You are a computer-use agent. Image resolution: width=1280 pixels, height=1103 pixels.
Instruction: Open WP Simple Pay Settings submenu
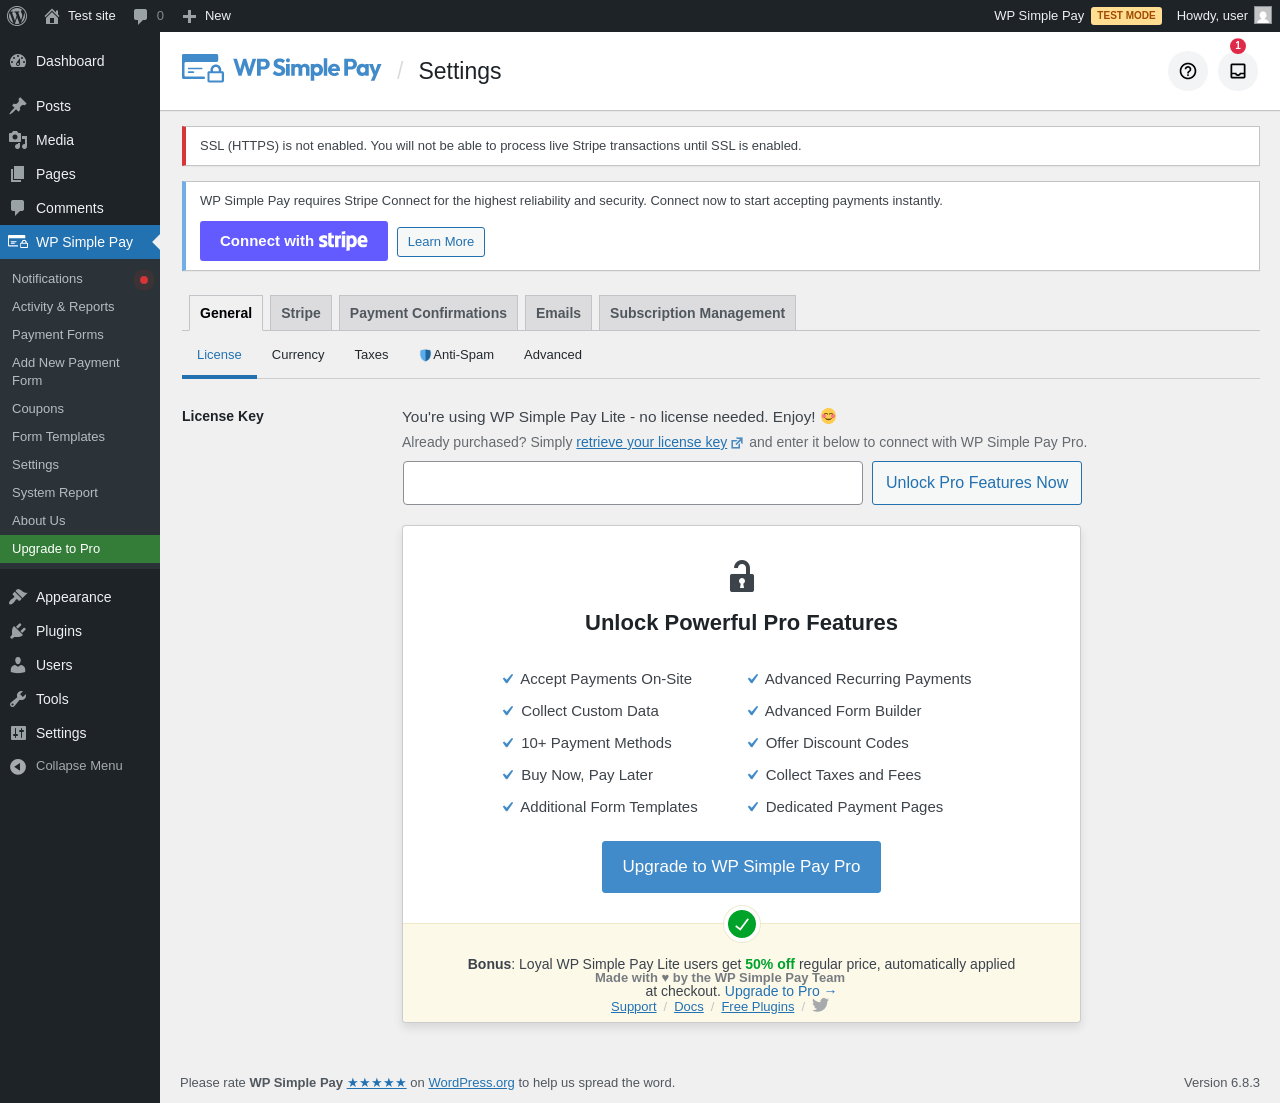pyautogui.click(x=80, y=465)
